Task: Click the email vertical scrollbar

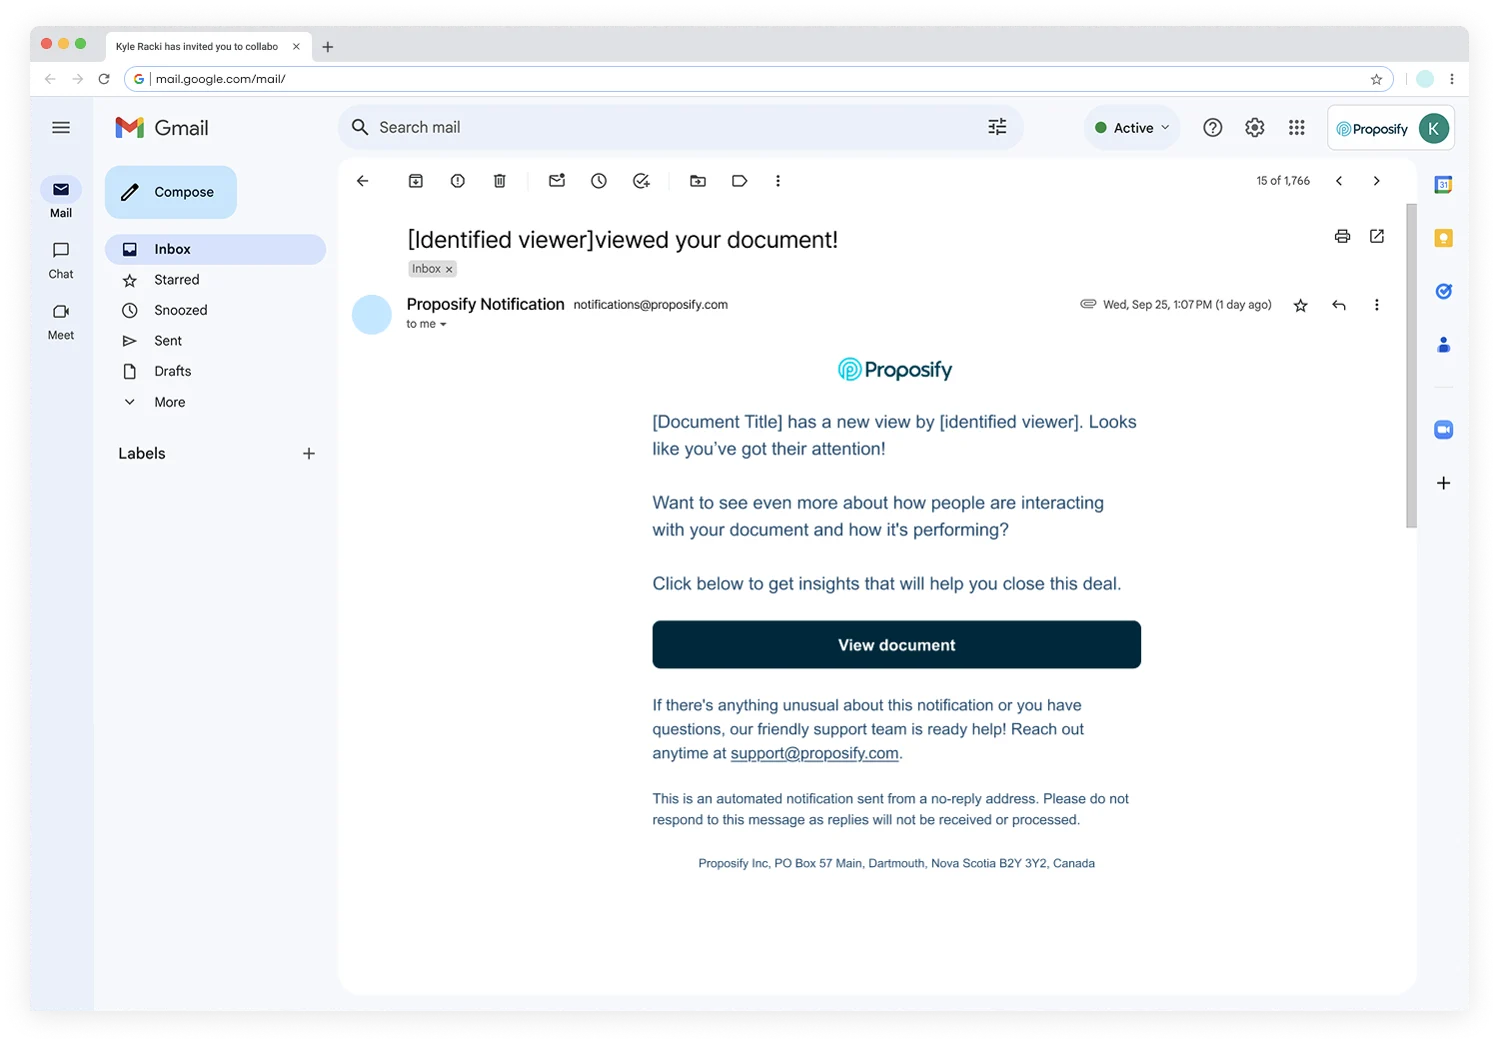Action: 1411,365
